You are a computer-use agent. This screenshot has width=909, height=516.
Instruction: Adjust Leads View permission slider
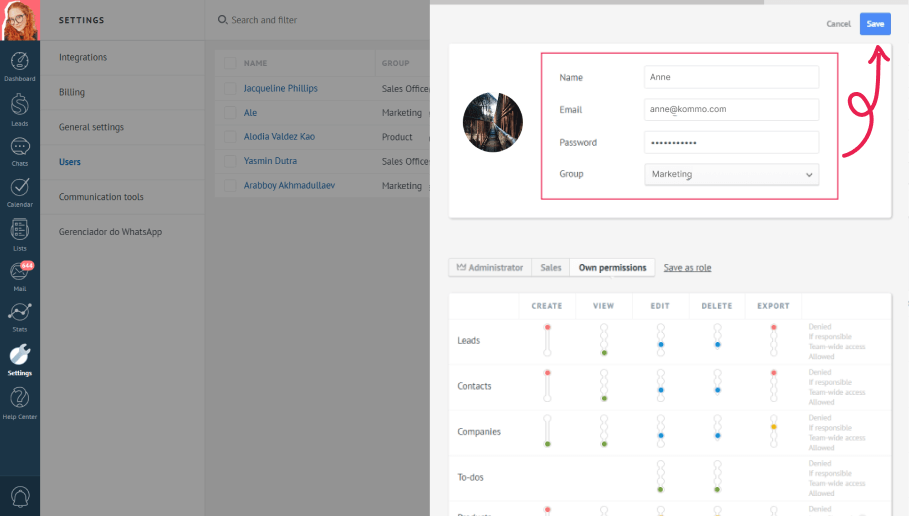pos(604,340)
